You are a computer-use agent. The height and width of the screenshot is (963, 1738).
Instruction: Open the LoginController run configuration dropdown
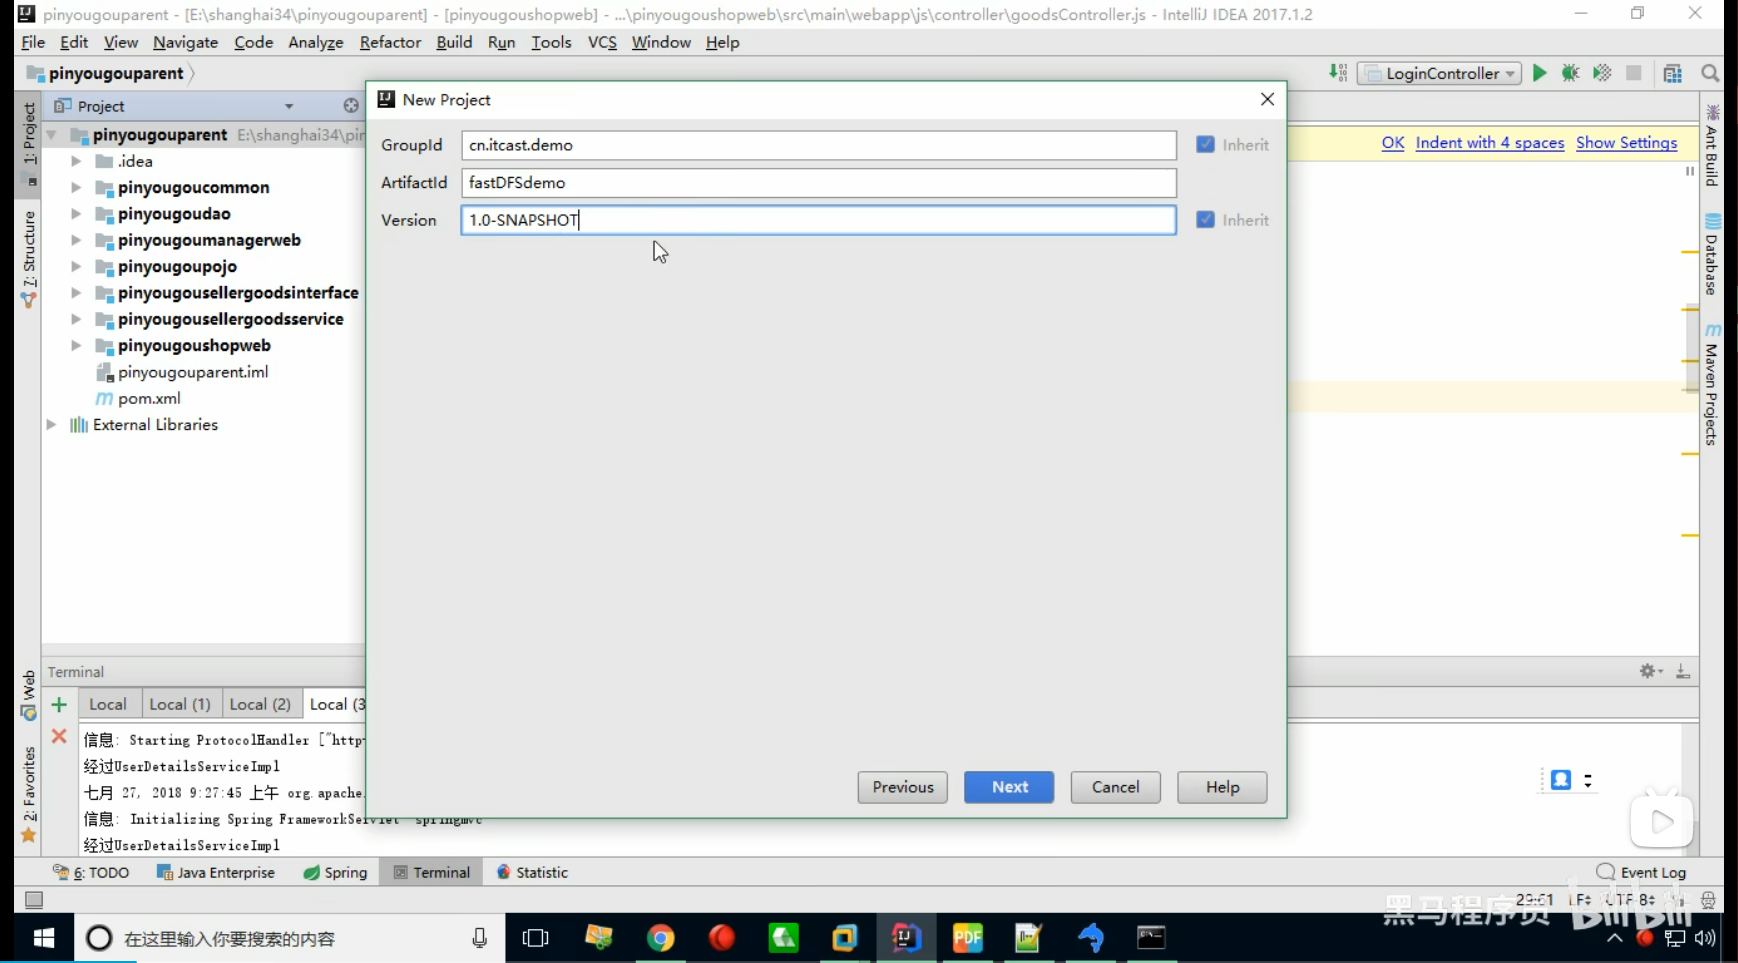[1439, 73]
